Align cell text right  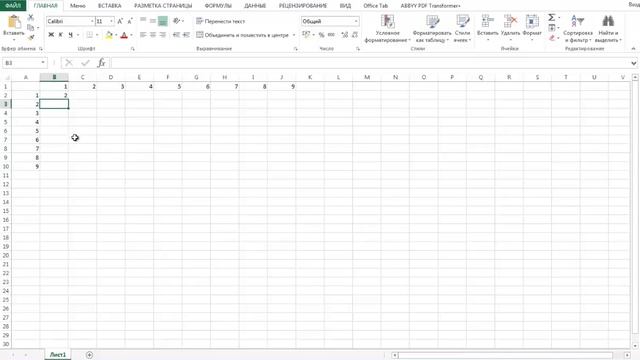(x=162, y=35)
